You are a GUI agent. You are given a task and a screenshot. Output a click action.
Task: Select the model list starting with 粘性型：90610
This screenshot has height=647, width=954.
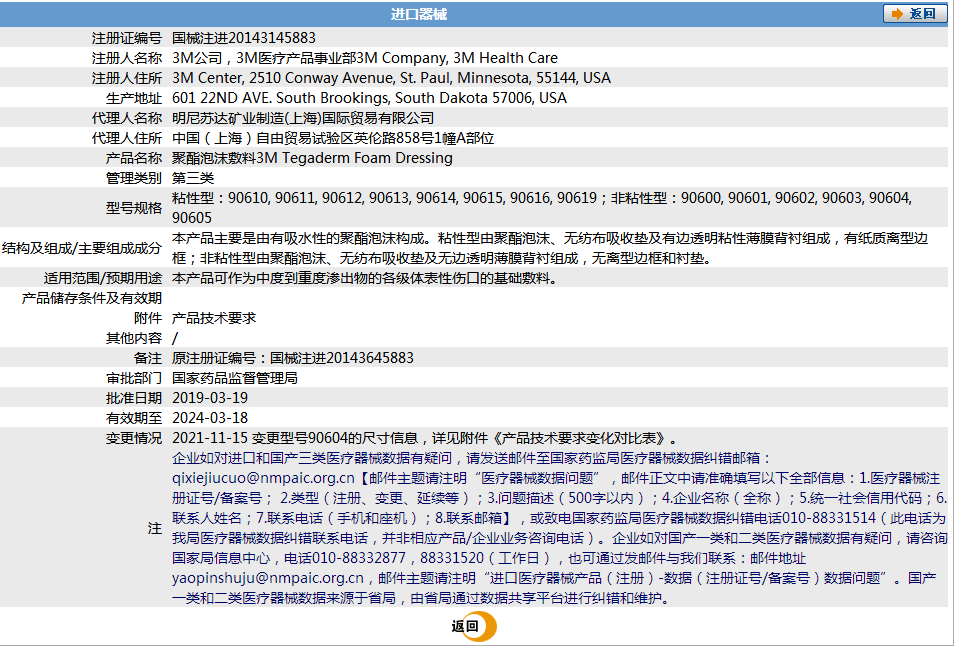click(x=542, y=208)
